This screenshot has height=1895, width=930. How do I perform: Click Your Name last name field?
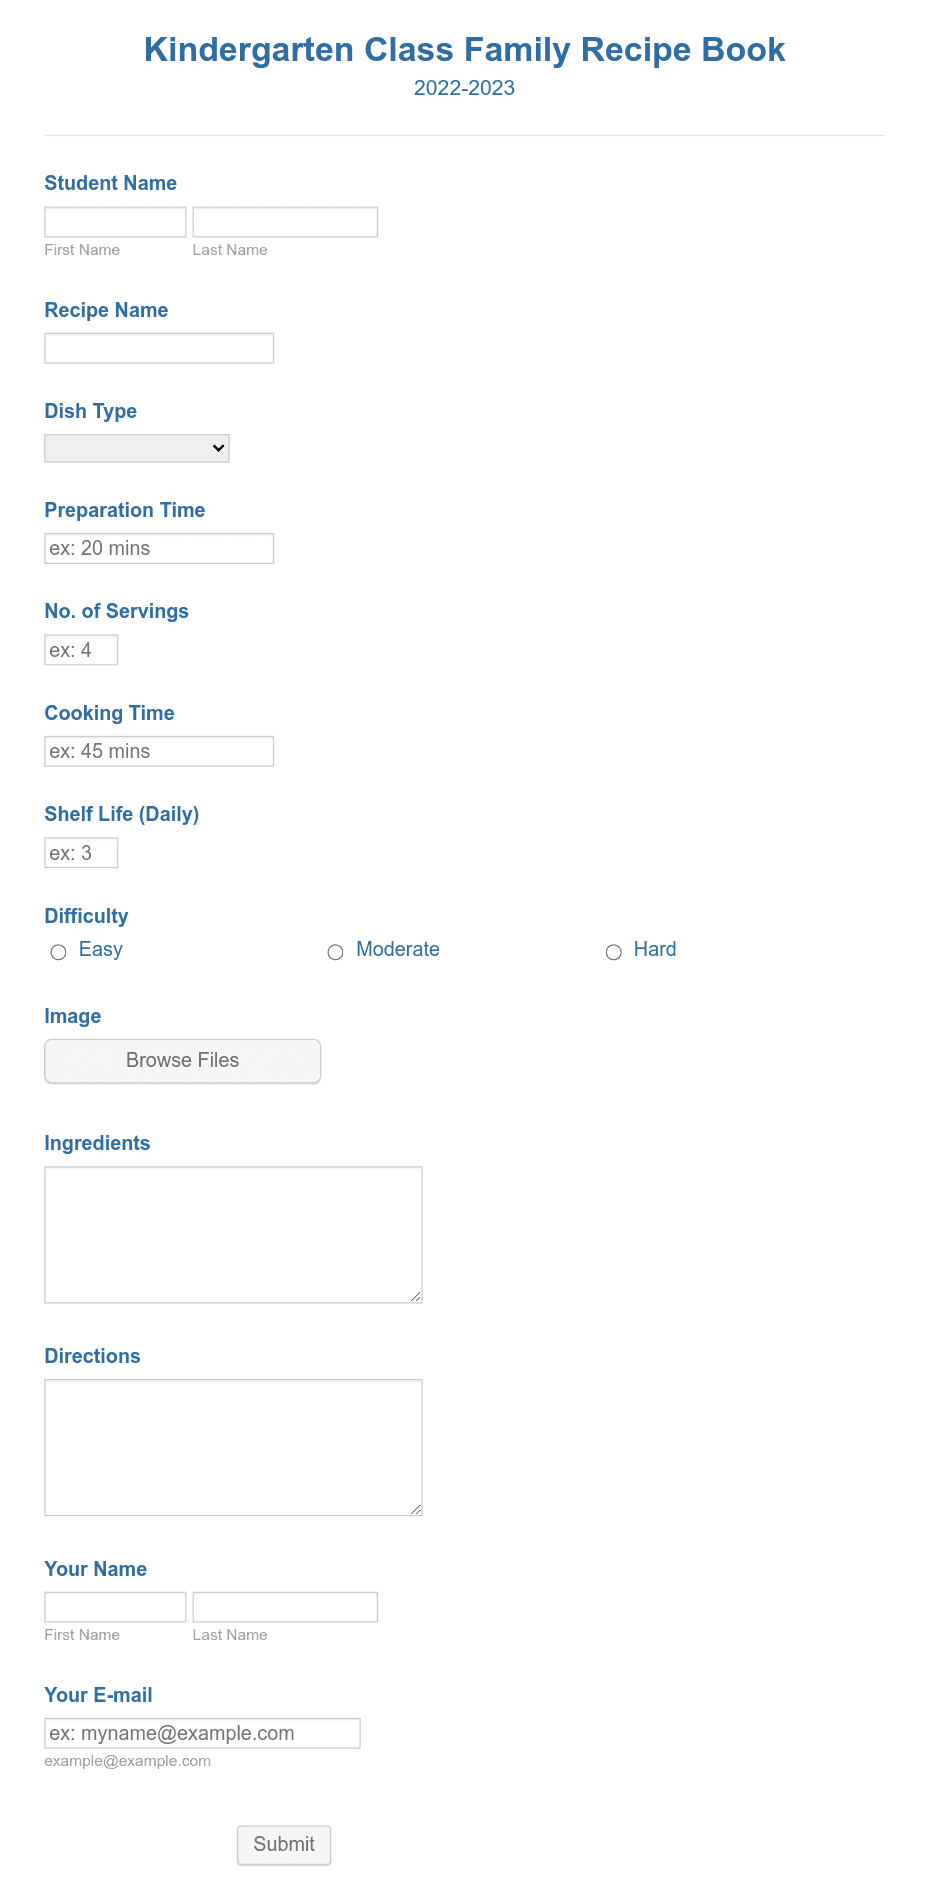tap(285, 1607)
